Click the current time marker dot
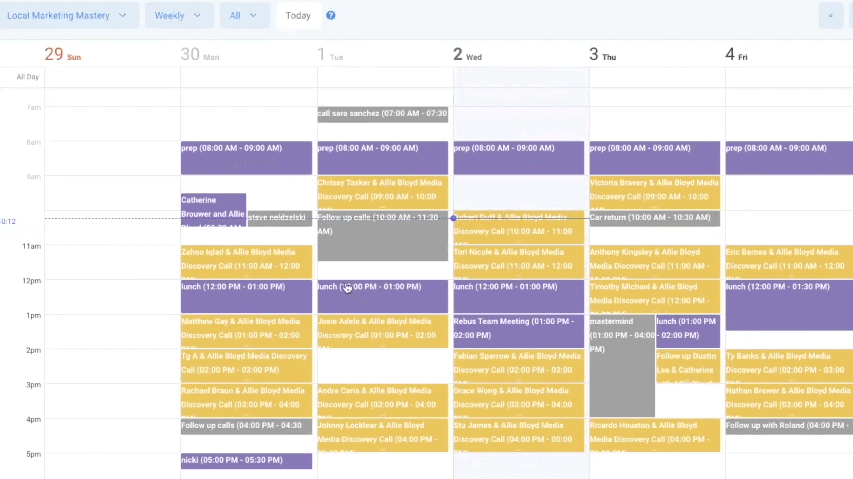This screenshot has width=853, height=479. (453, 218)
